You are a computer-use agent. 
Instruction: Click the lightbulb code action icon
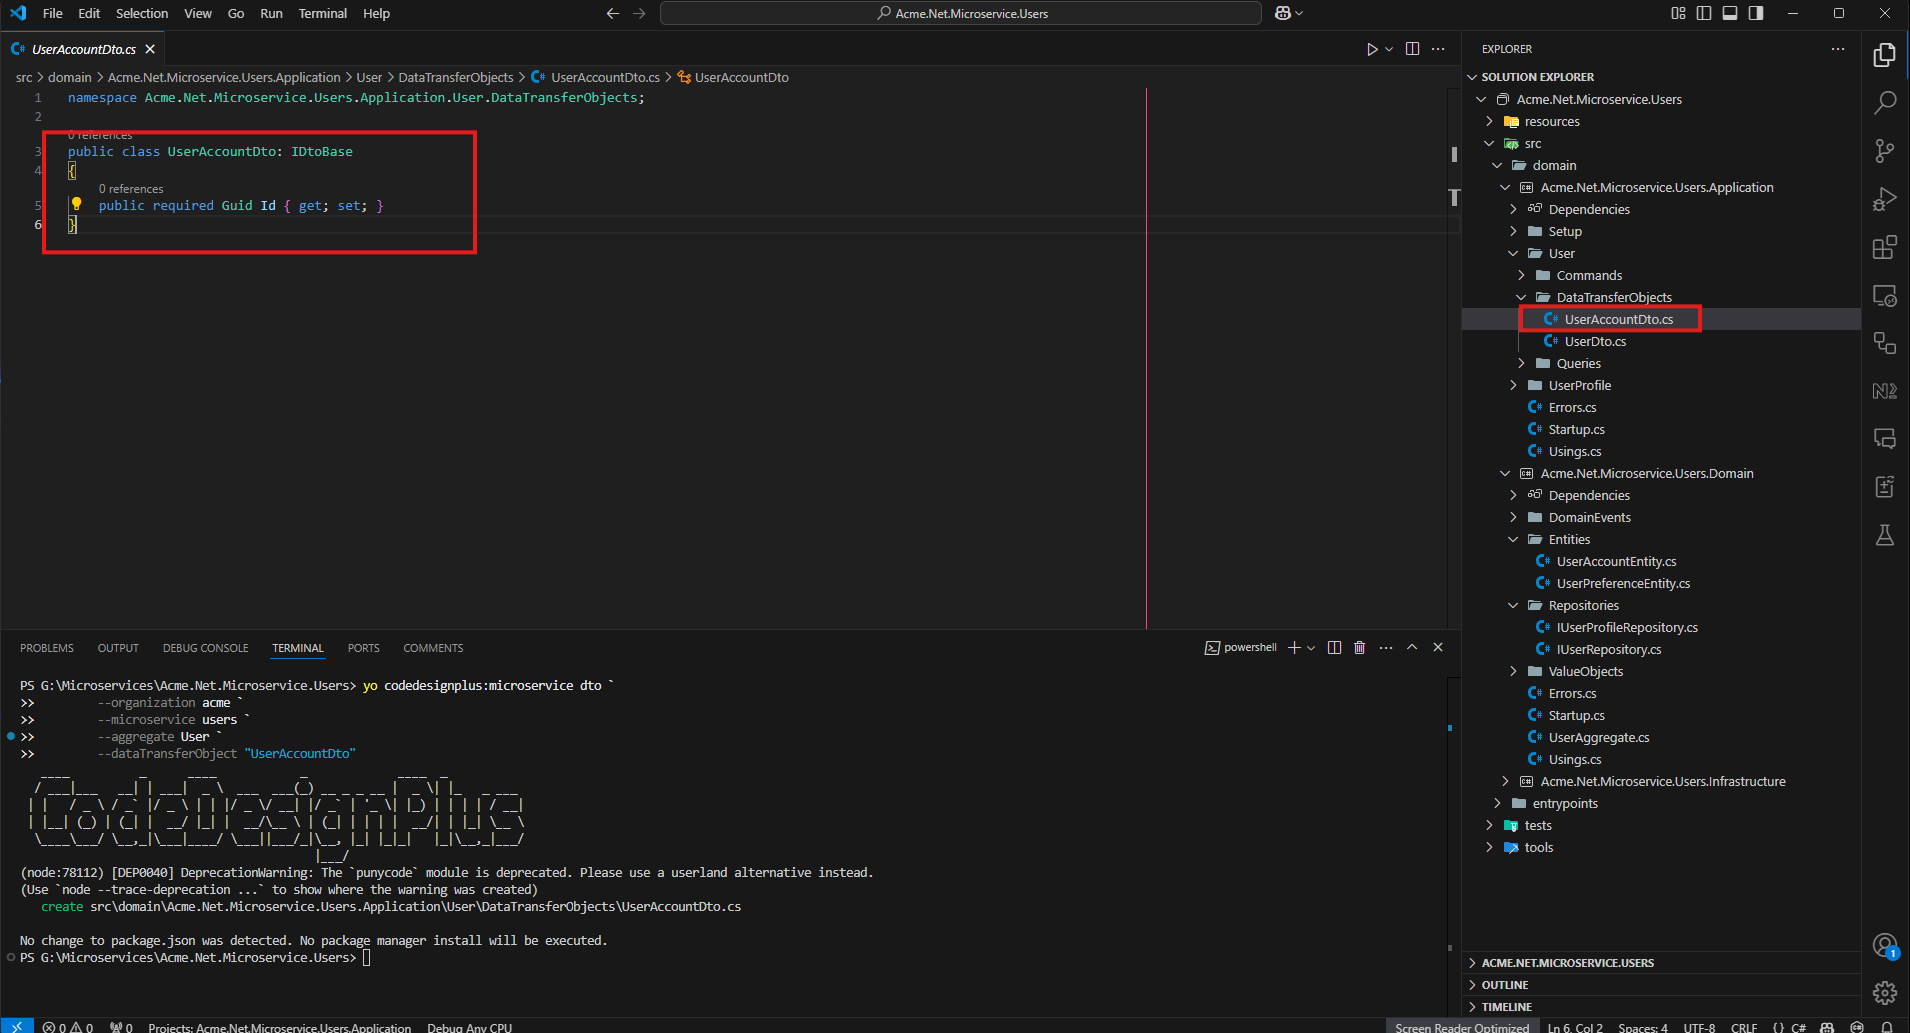tap(76, 204)
